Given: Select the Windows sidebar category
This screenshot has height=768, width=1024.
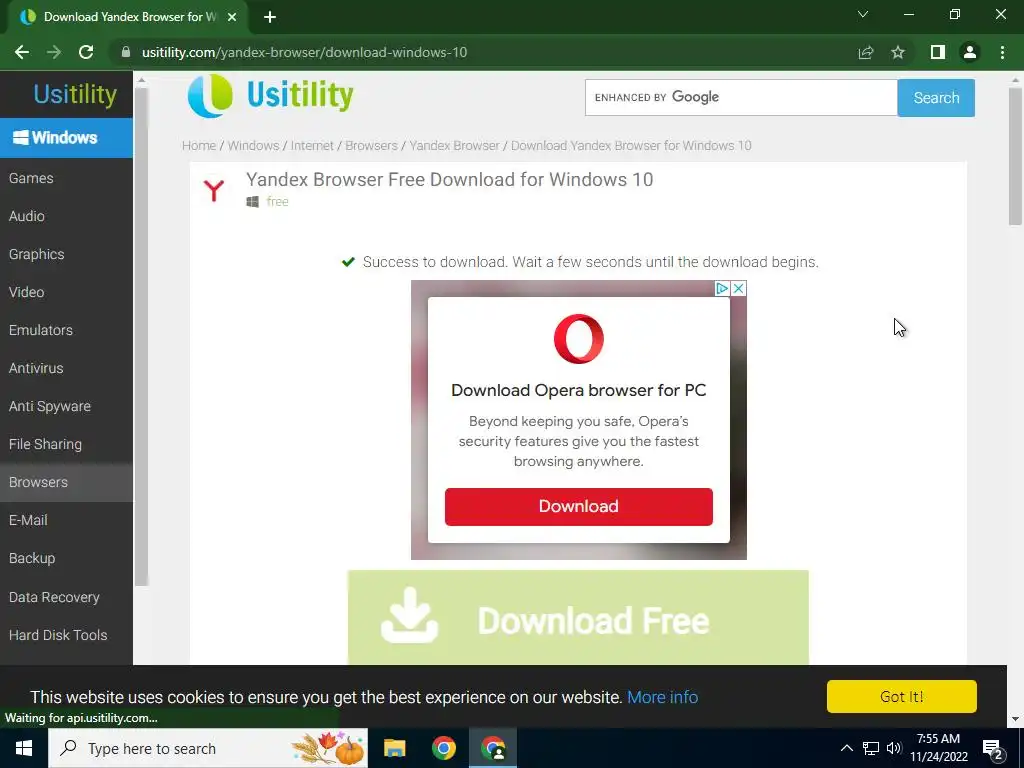Looking at the screenshot, I should pyautogui.click(x=66, y=138).
